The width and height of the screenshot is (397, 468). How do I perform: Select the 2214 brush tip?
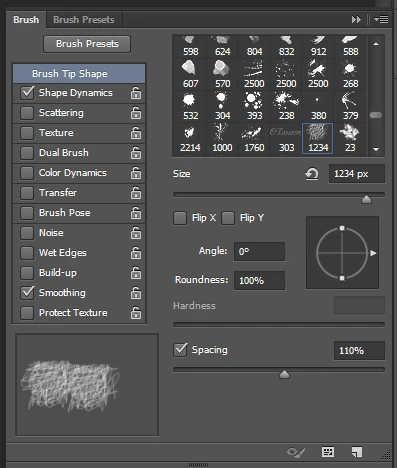point(190,138)
